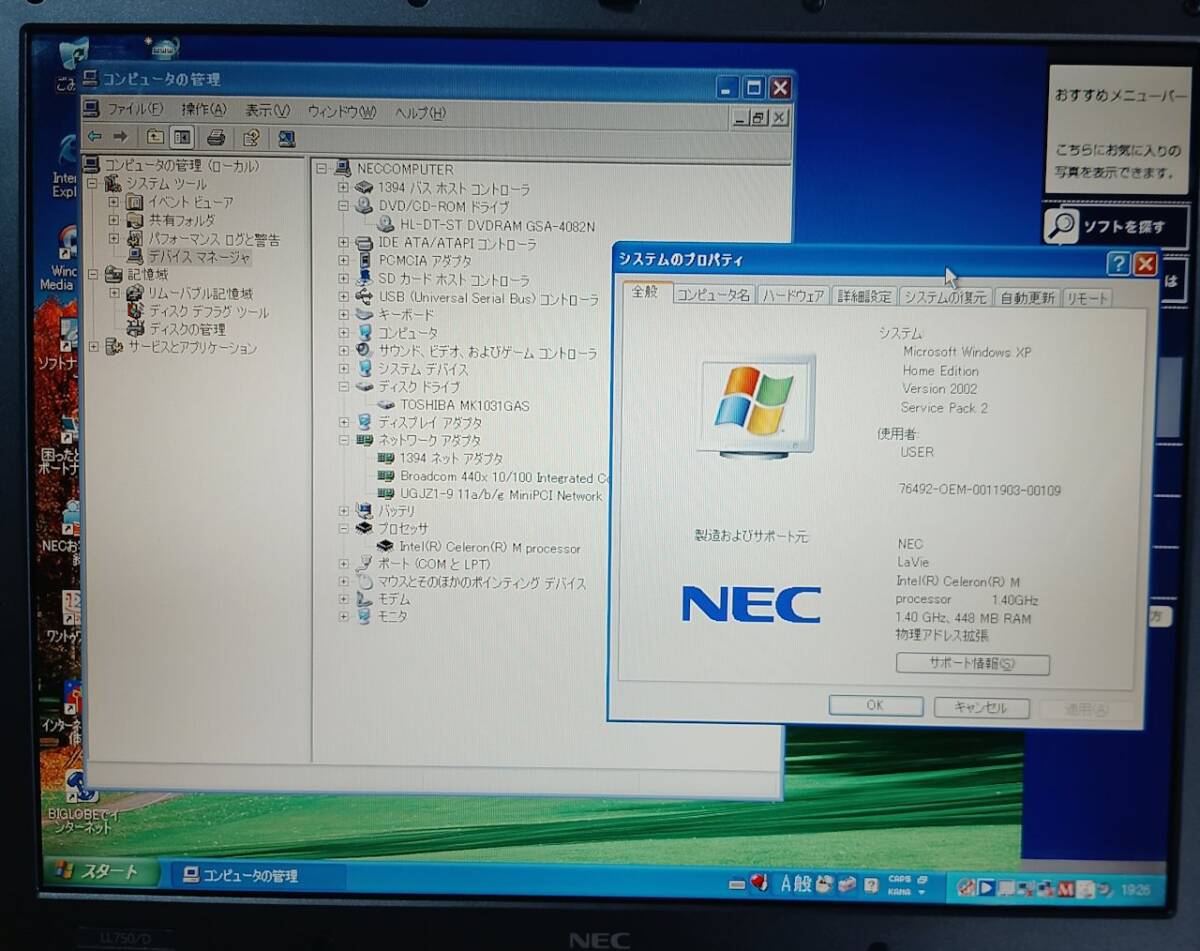Collapse the プロセッサ category
1200x951 pixels.
(343, 528)
